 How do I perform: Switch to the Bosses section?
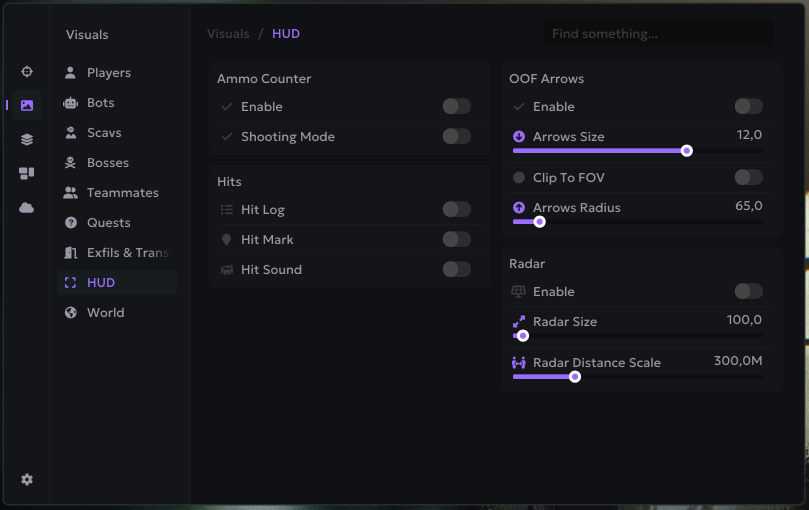click(108, 163)
